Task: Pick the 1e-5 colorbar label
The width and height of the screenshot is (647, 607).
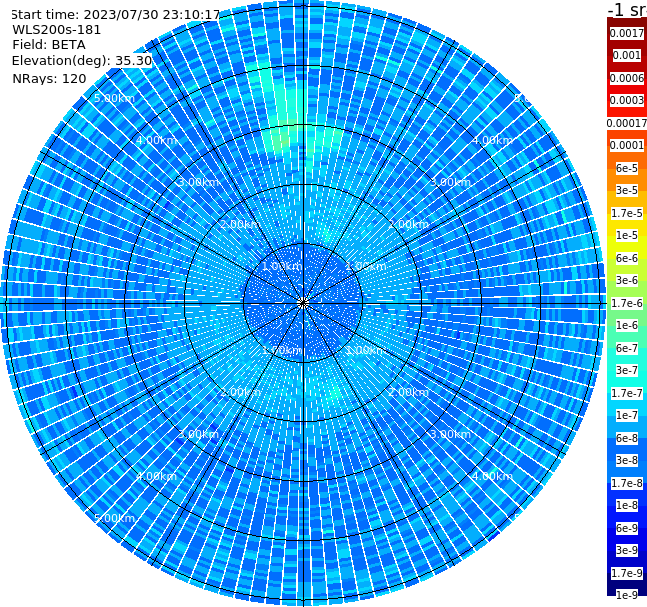Action: [627, 235]
